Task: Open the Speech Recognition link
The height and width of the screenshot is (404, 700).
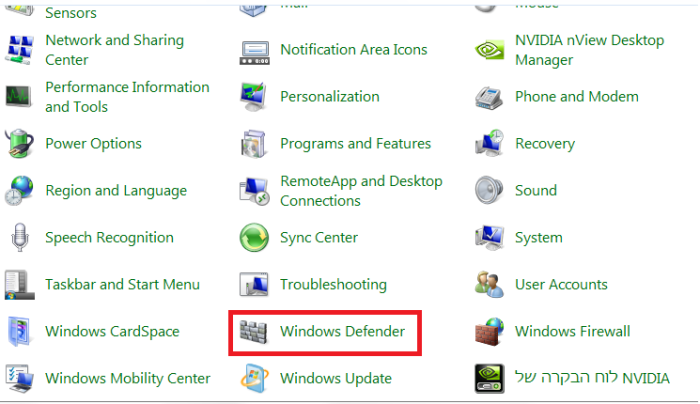Action: click(109, 237)
